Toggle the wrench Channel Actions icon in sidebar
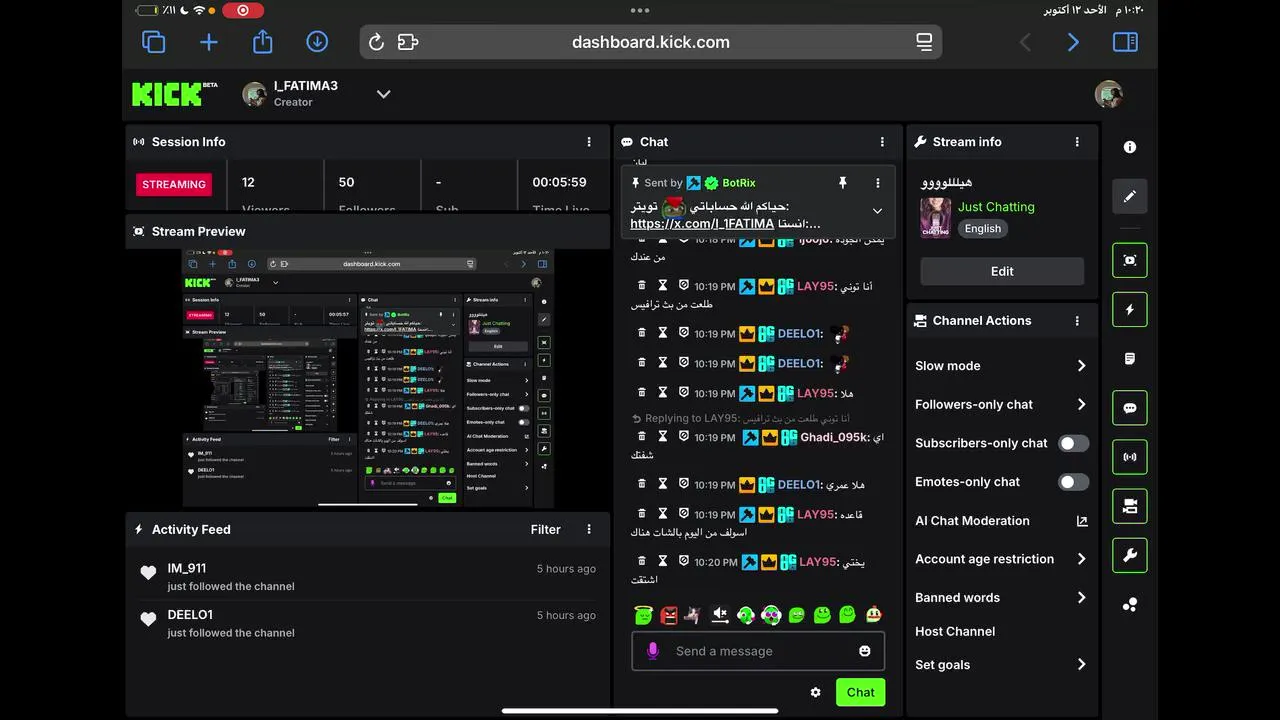The width and height of the screenshot is (1280, 720). (1129, 555)
